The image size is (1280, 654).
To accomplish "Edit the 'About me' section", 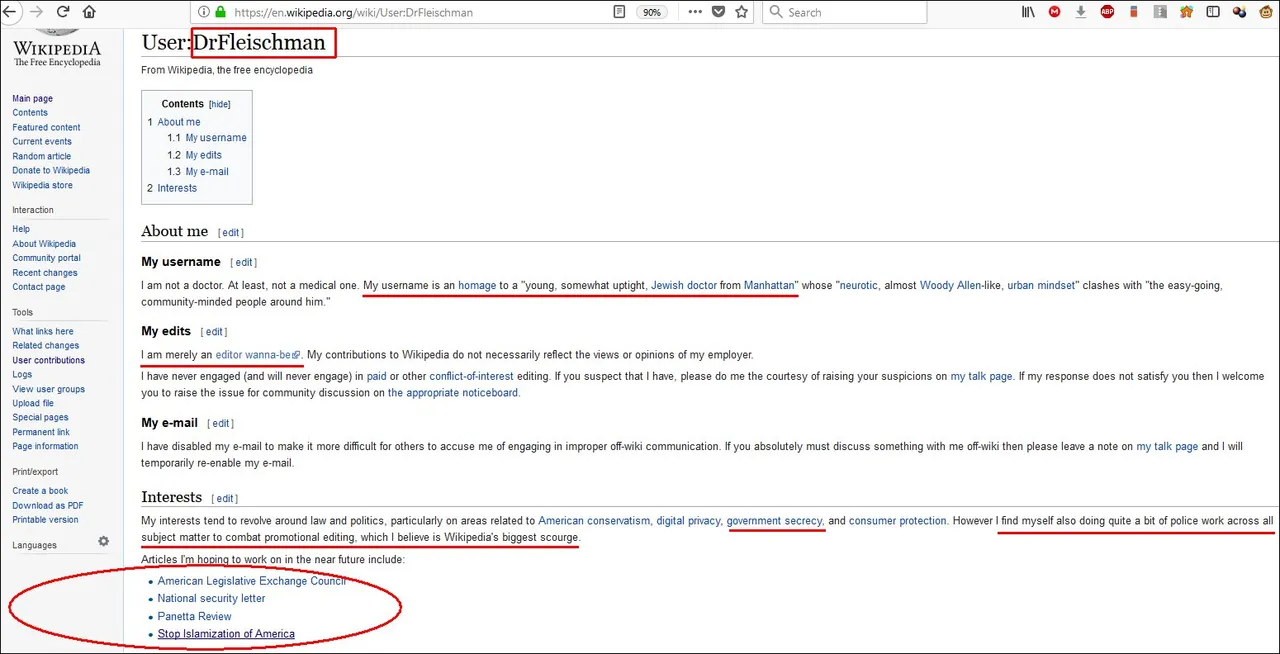I will pyautogui.click(x=231, y=232).
